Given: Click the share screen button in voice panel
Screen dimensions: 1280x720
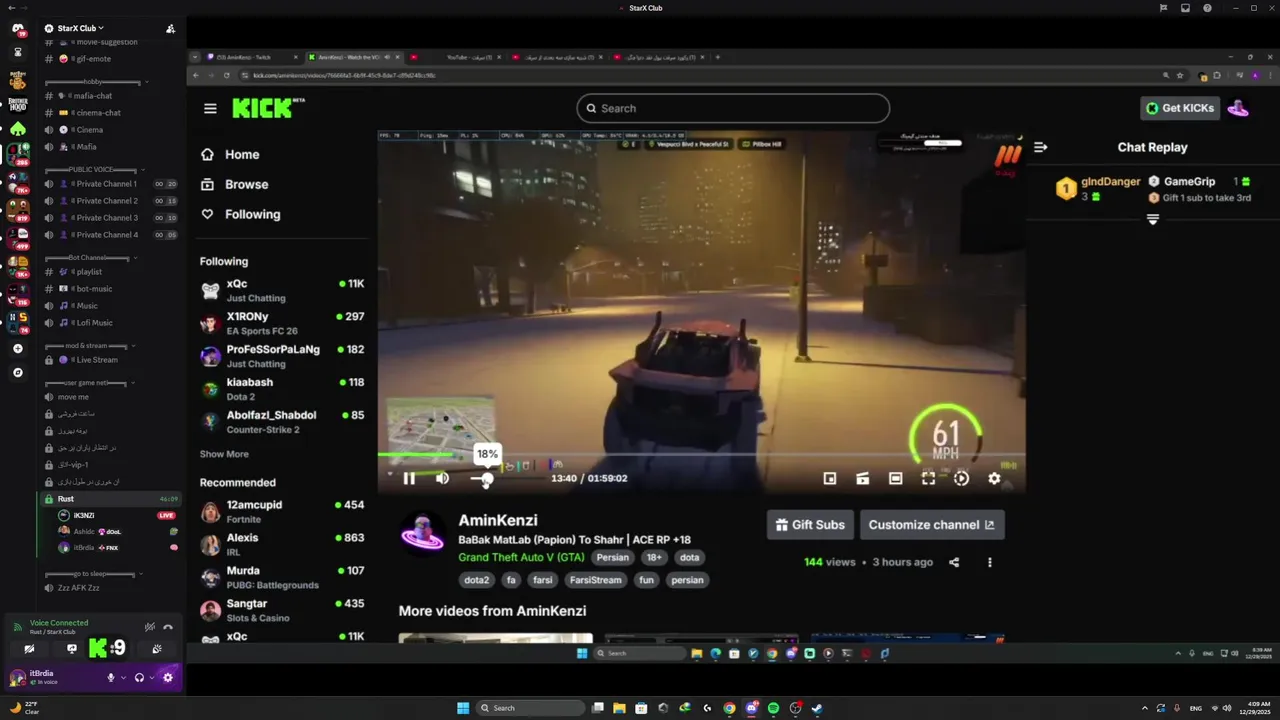Looking at the screenshot, I should (72, 648).
